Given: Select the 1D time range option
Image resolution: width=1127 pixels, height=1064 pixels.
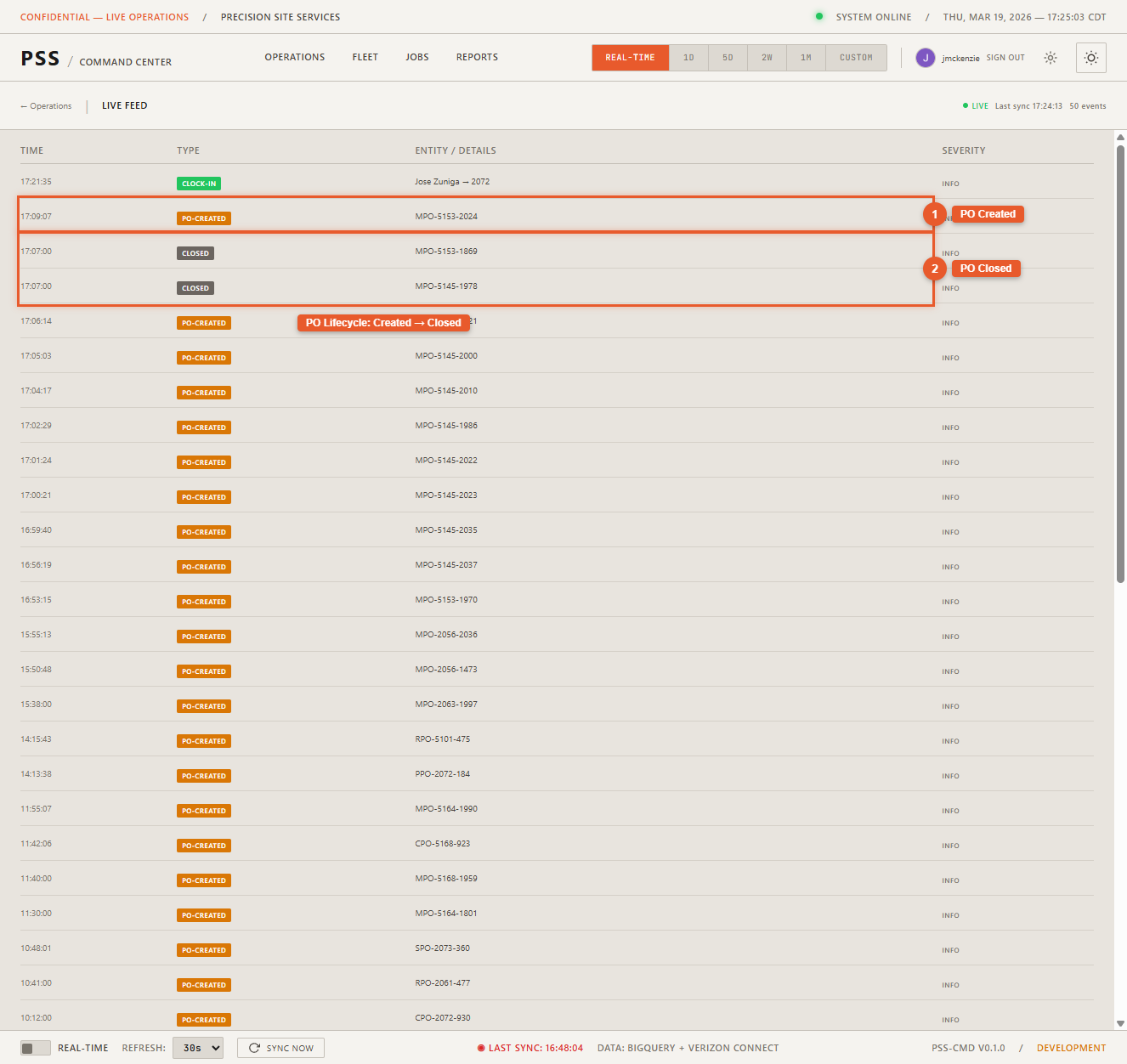Looking at the screenshot, I should 689,57.
